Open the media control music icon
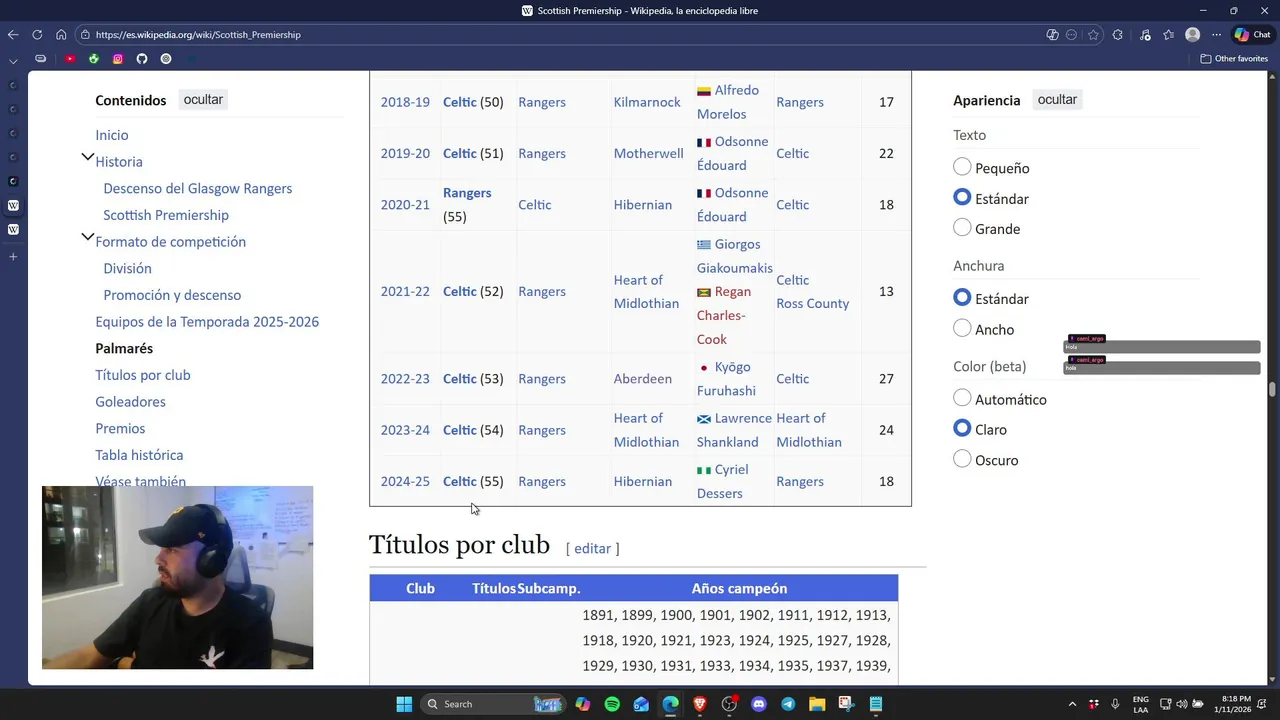The width and height of the screenshot is (1280, 720). (x=1145, y=35)
